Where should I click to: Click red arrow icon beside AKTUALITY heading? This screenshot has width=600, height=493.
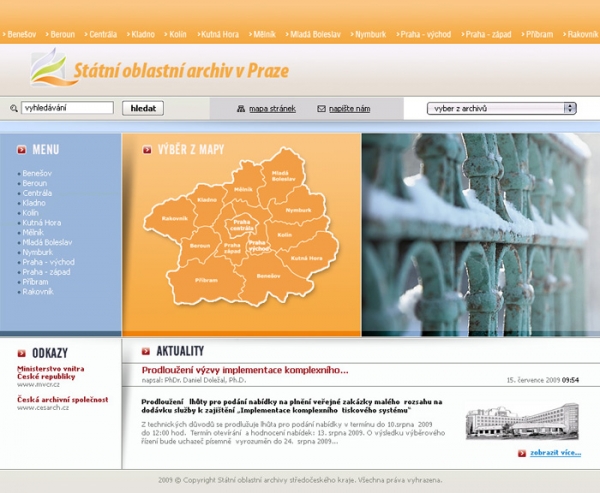146,351
